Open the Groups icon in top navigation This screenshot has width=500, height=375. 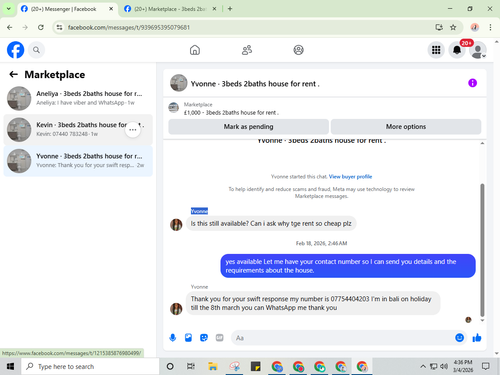click(x=298, y=50)
